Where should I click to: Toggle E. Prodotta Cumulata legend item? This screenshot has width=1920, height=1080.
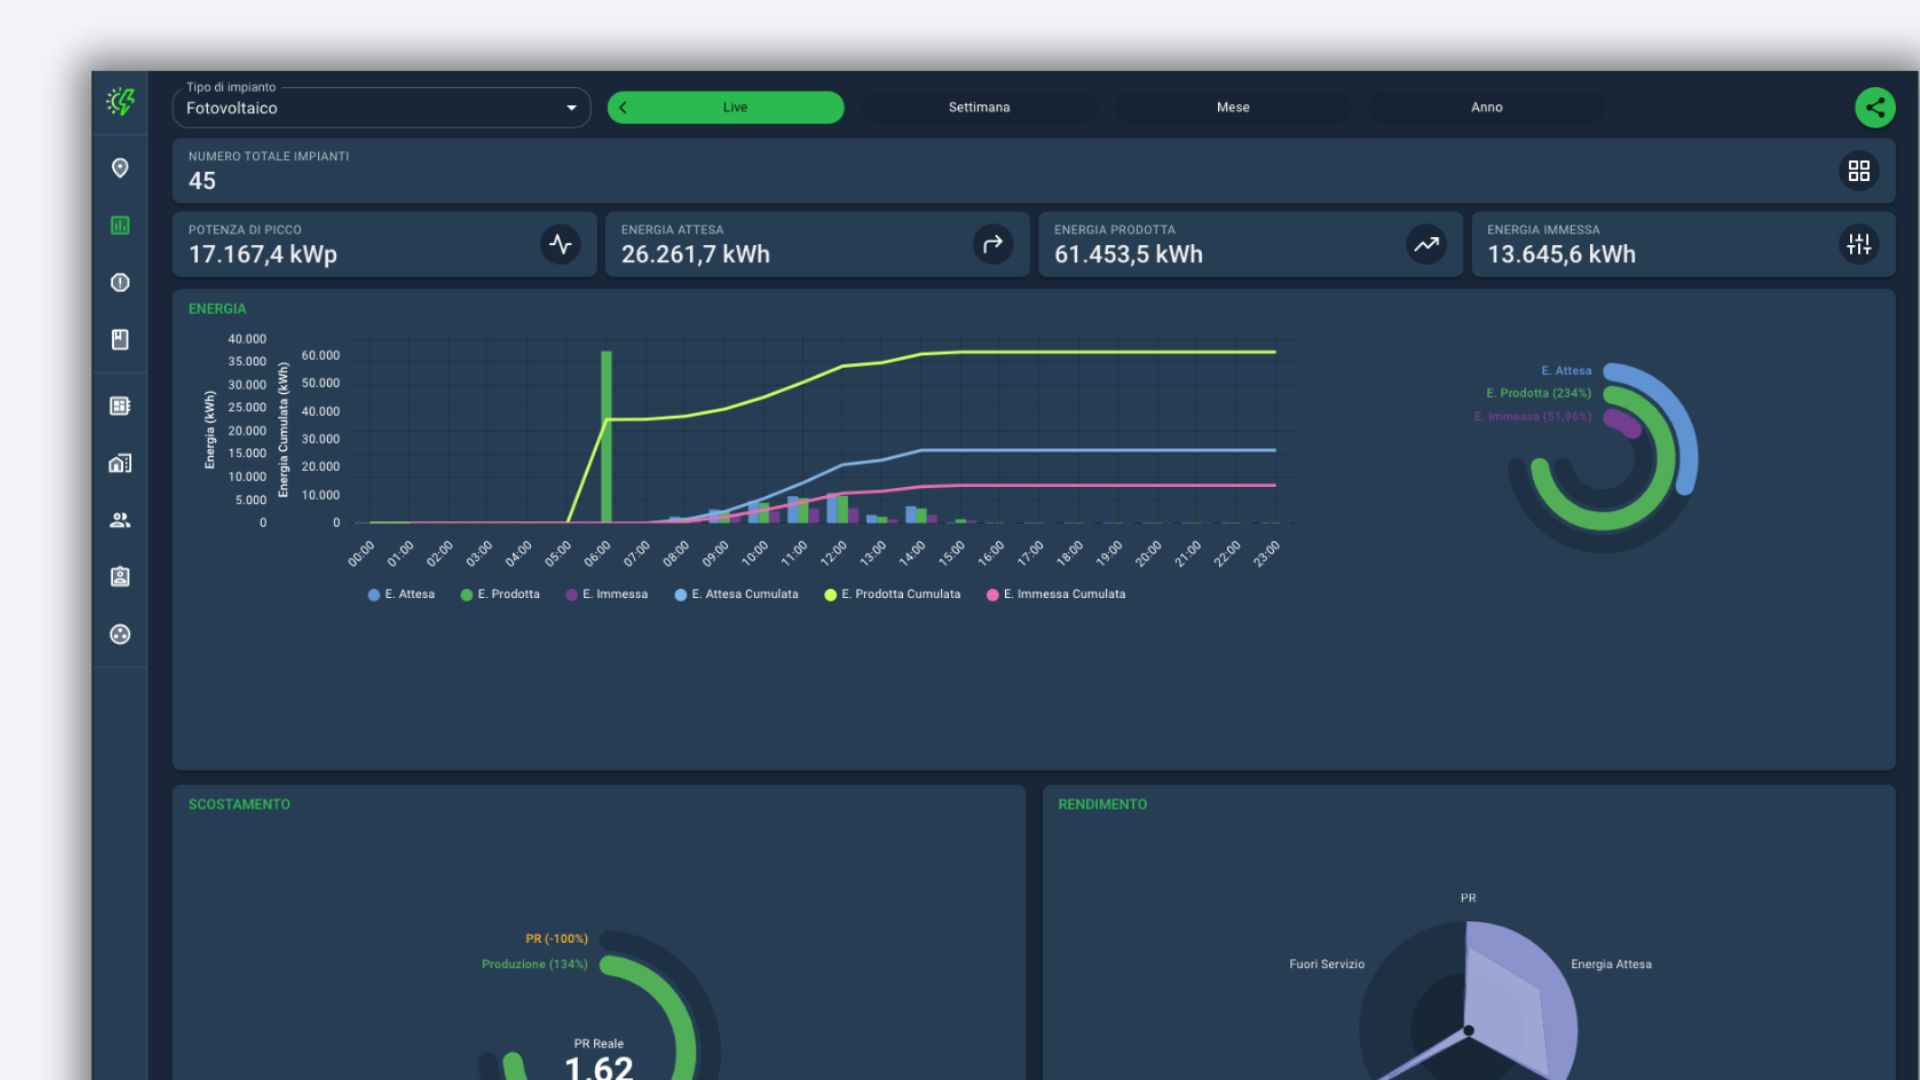[x=892, y=594]
